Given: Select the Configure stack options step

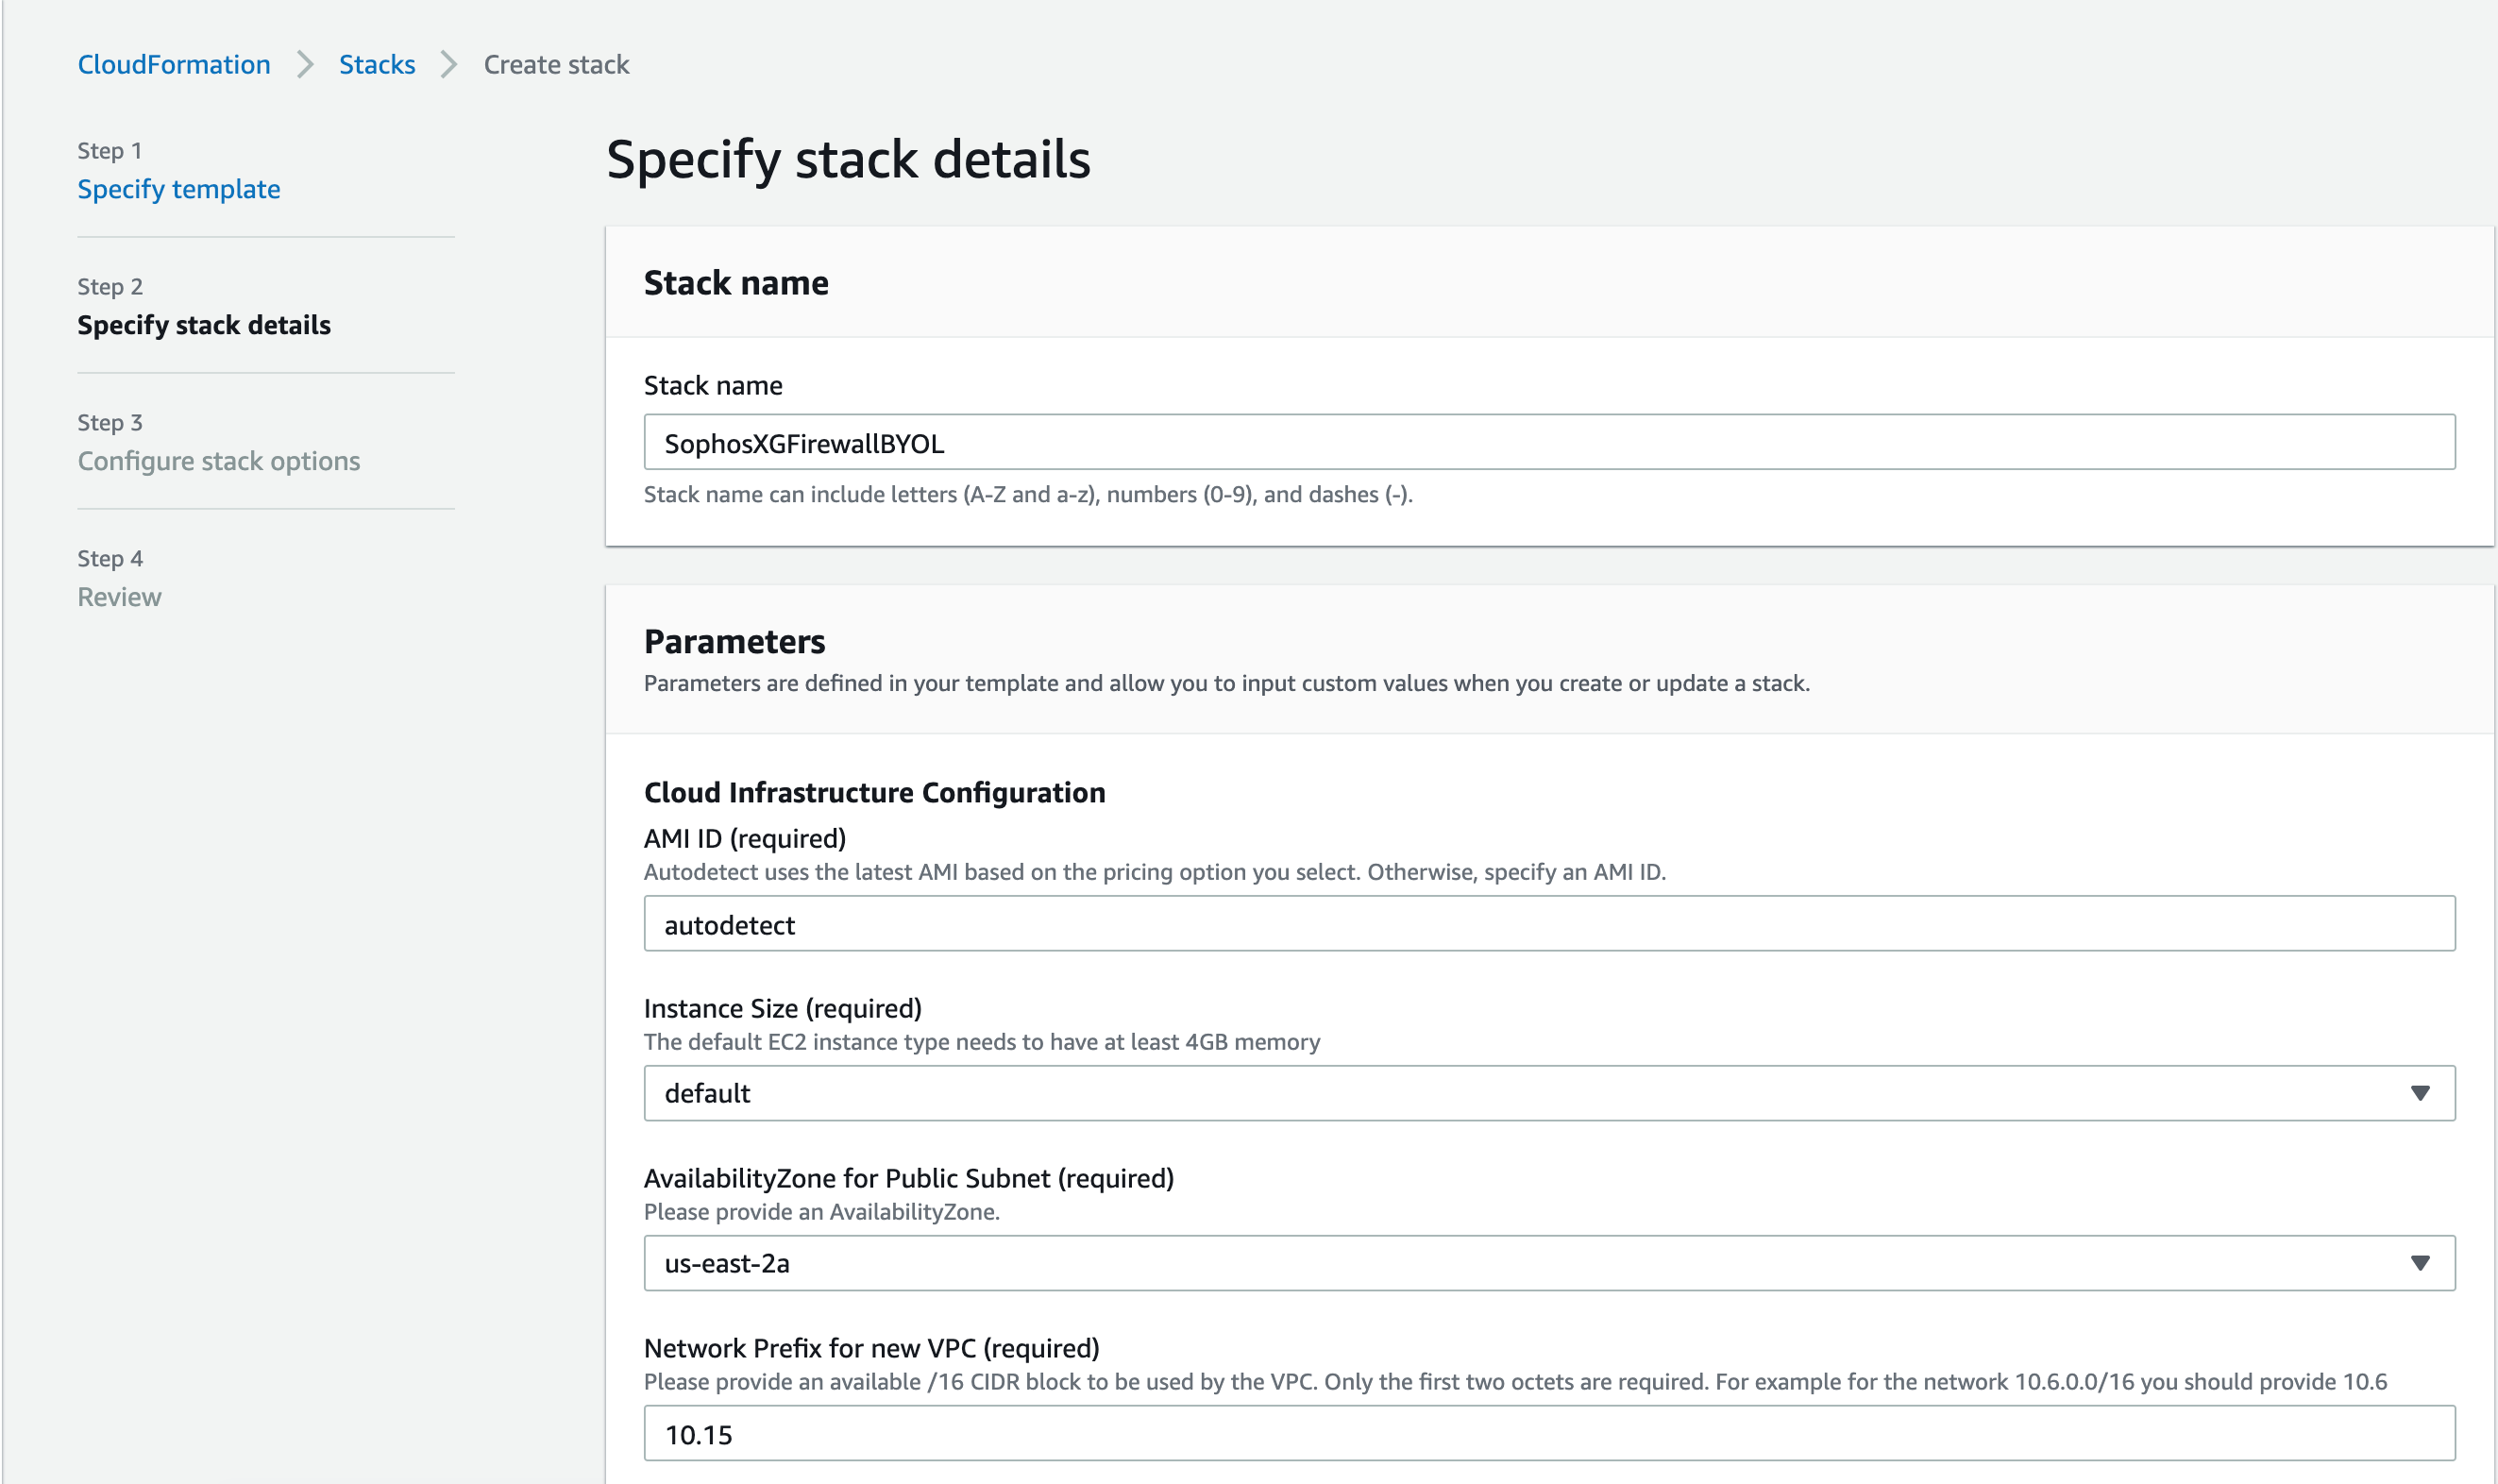Looking at the screenshot, I should click(x=219, y=461).
